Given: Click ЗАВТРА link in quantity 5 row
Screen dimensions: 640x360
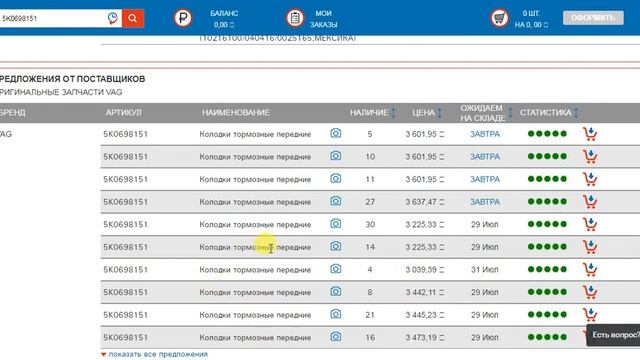Looking at the screenshot, I should click(x=485, y=134).
